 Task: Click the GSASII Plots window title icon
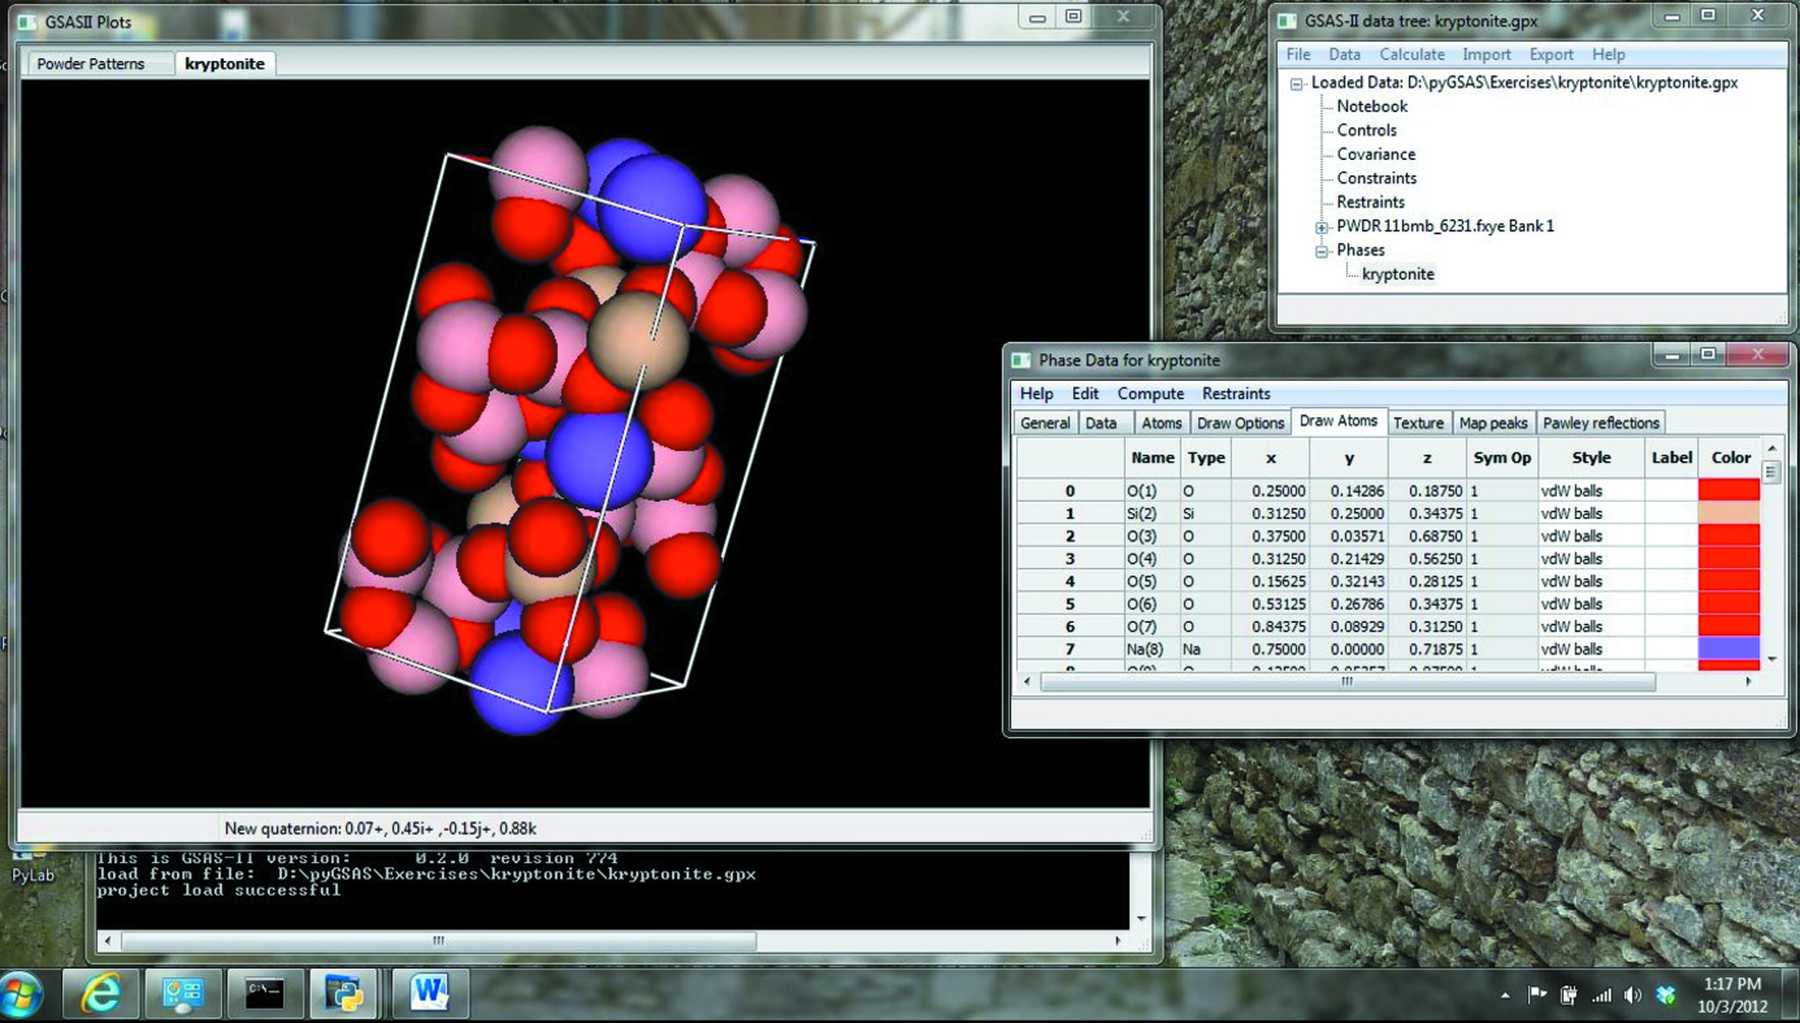tap(27, 21)
